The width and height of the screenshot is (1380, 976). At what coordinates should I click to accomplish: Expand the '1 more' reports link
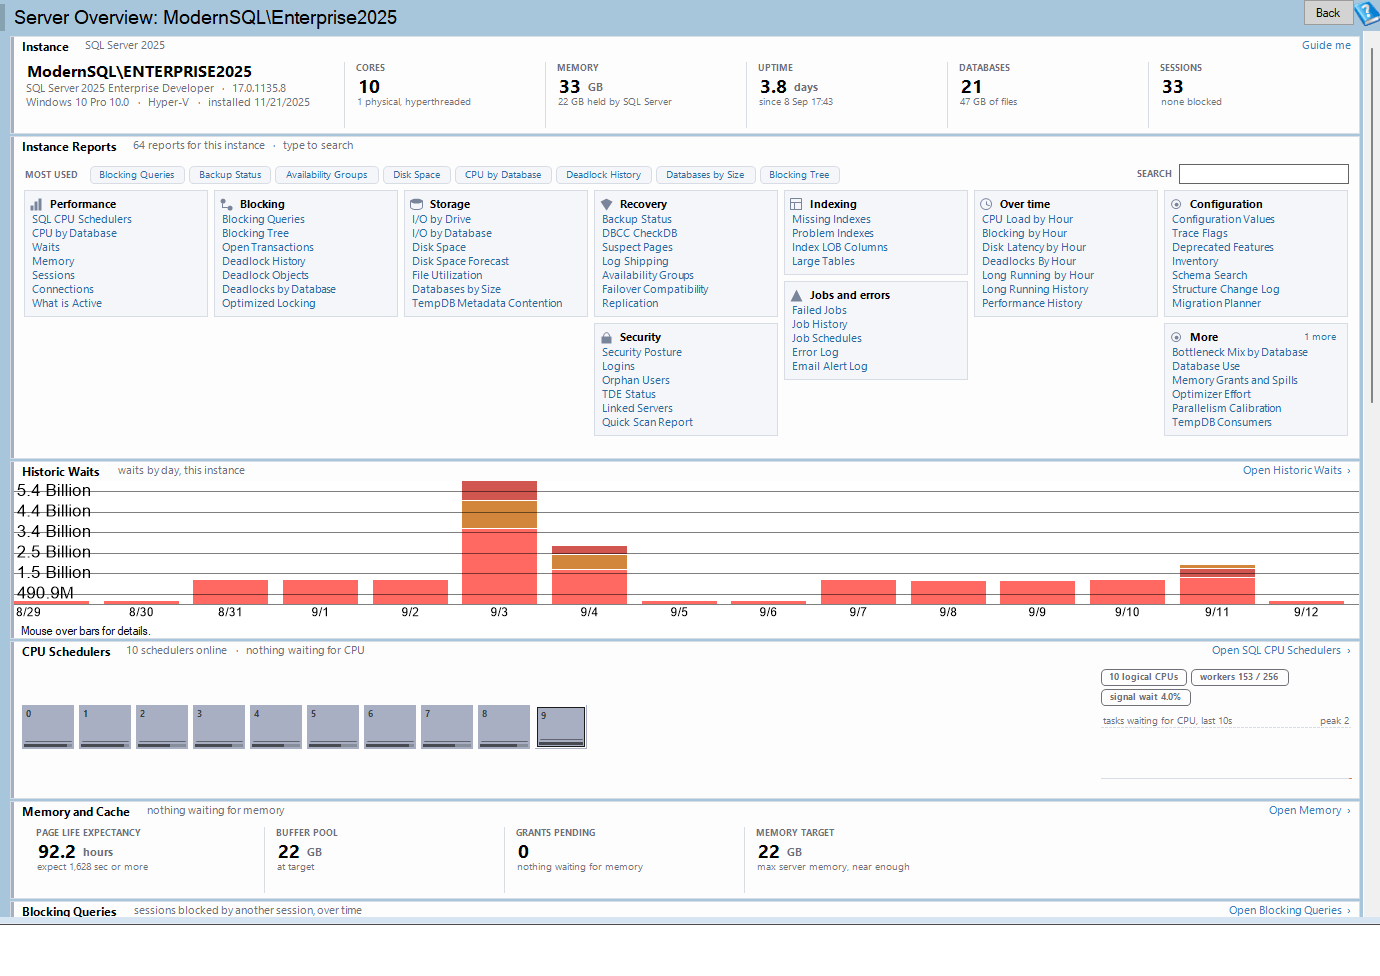pos(1320,337)
